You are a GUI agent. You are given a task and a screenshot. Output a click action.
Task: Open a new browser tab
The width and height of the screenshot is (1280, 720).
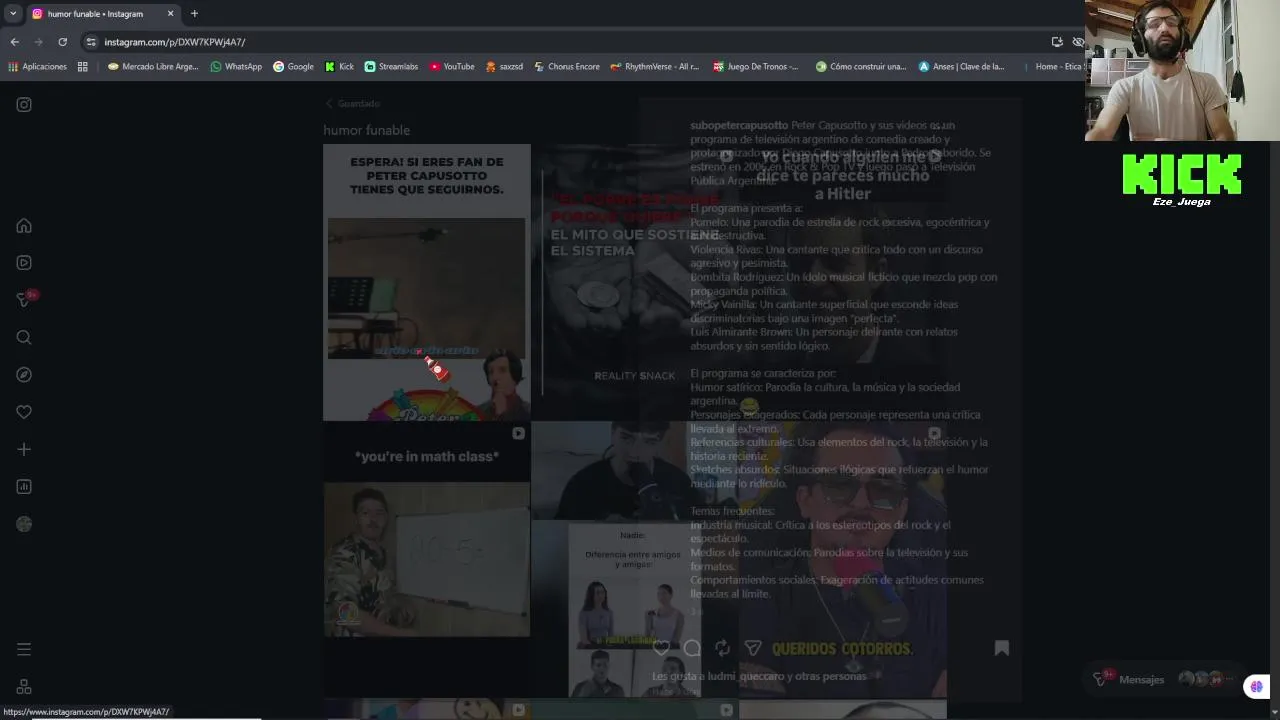pos(194,14)
